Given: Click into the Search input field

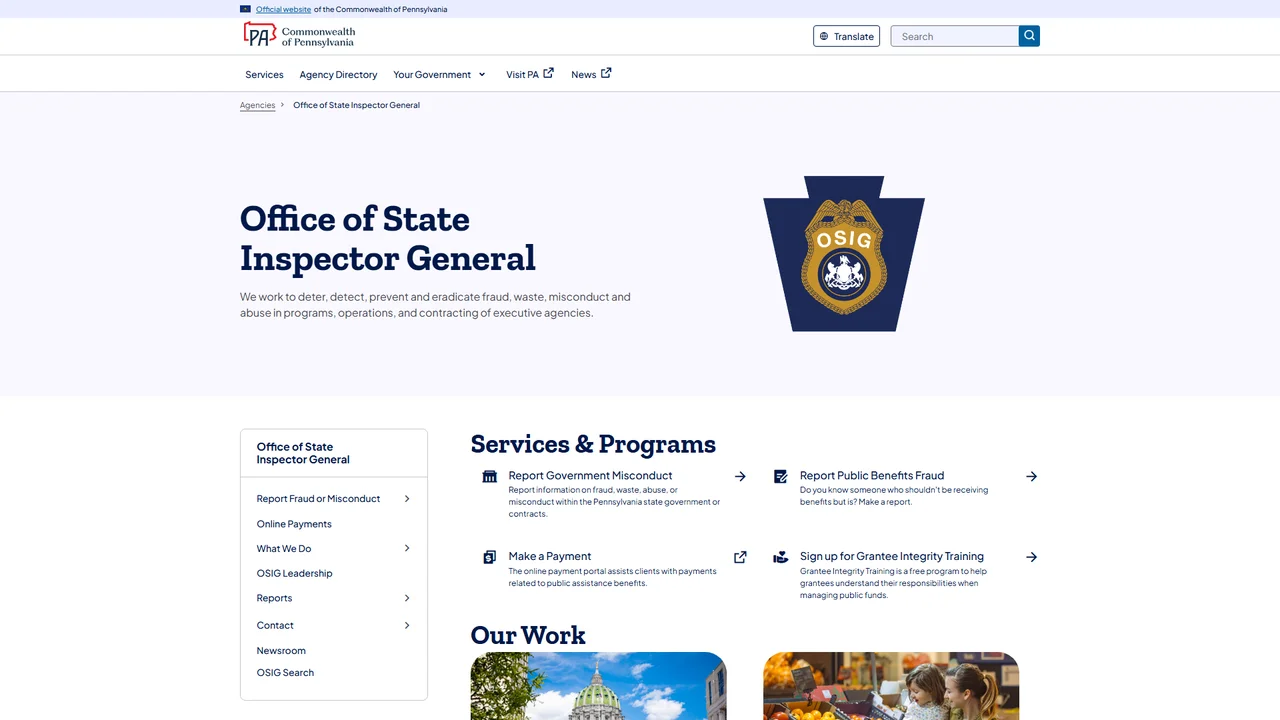Looking at the screenshot, I should pyautogui.click(x=955, y=36).
